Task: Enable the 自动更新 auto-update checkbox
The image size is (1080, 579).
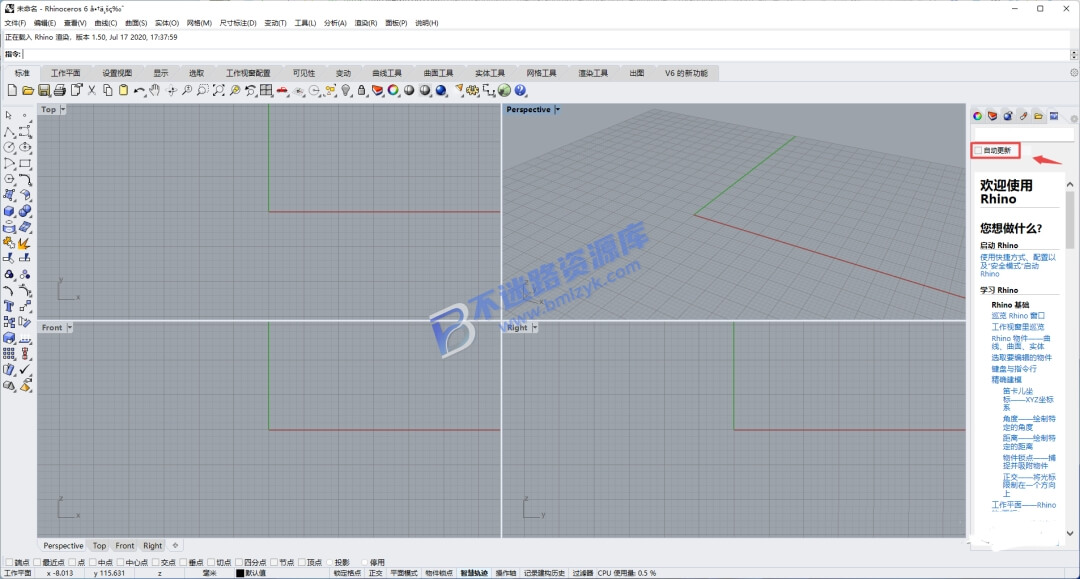Action: (x=978, y=150)
